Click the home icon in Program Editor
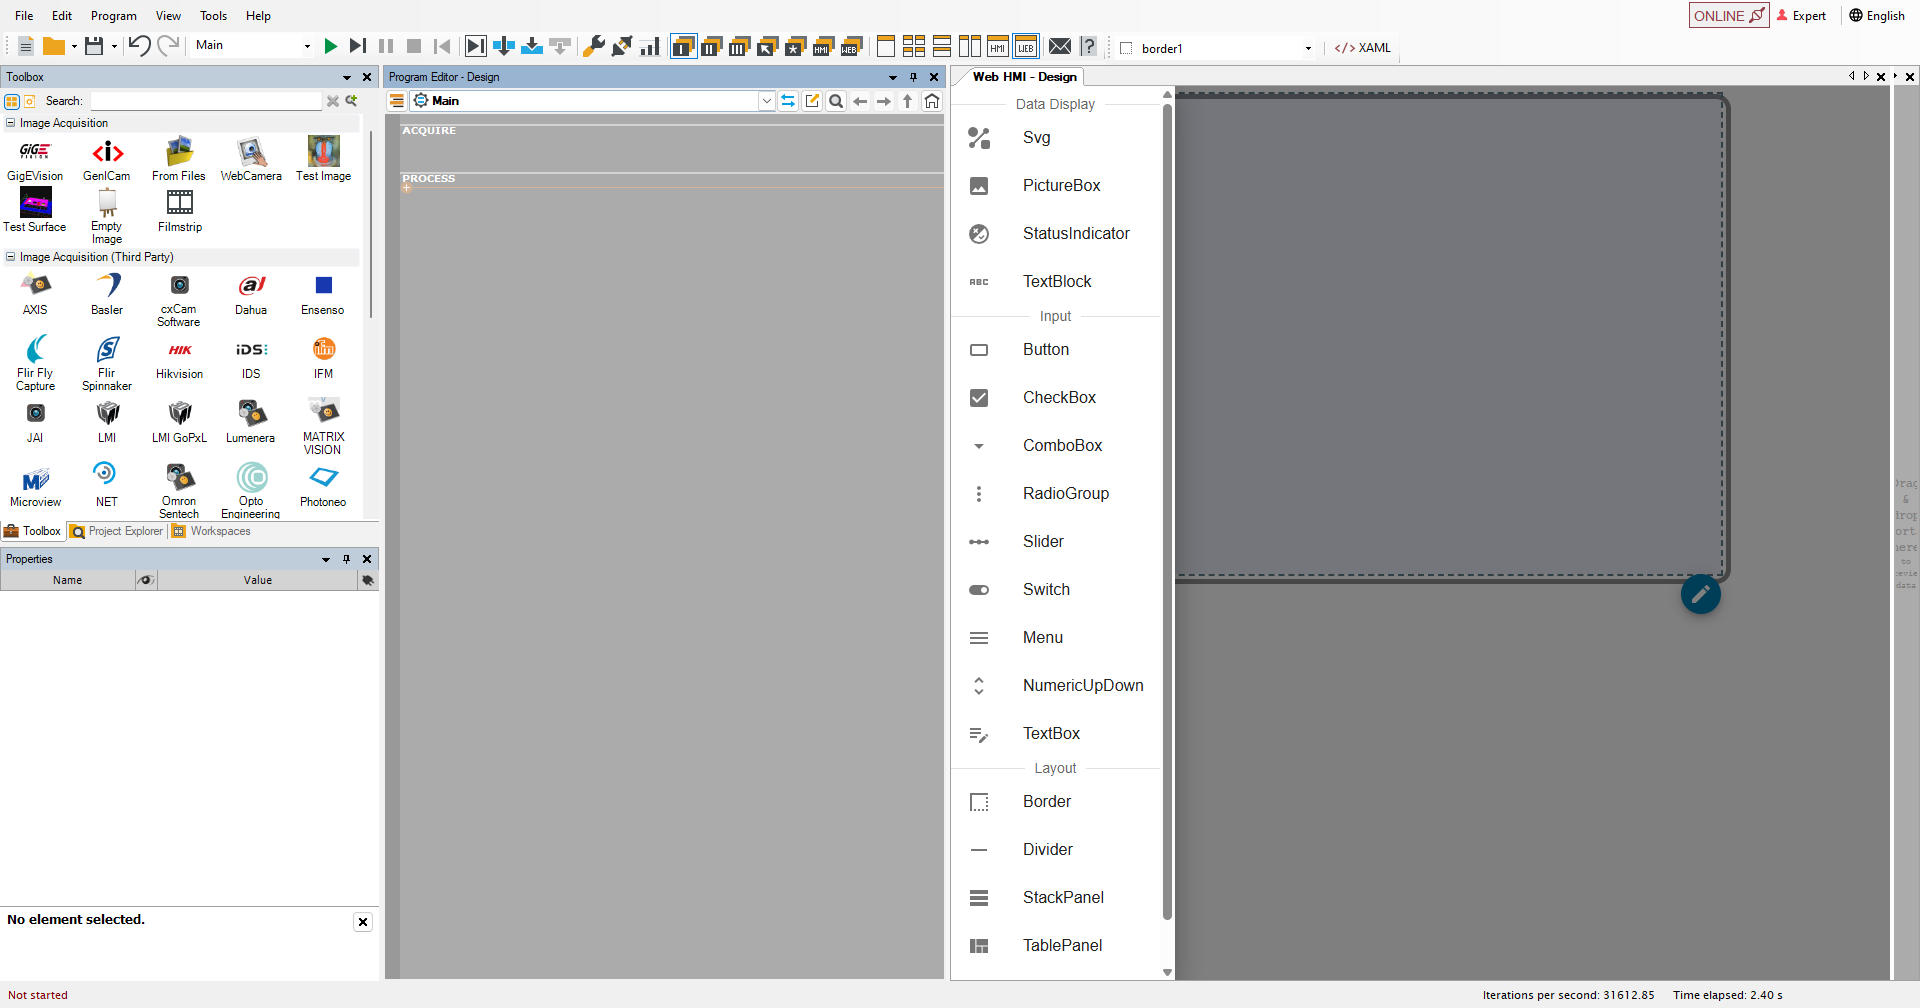The width and height of the screenshot is (1920, 1008). pos(932,101)
